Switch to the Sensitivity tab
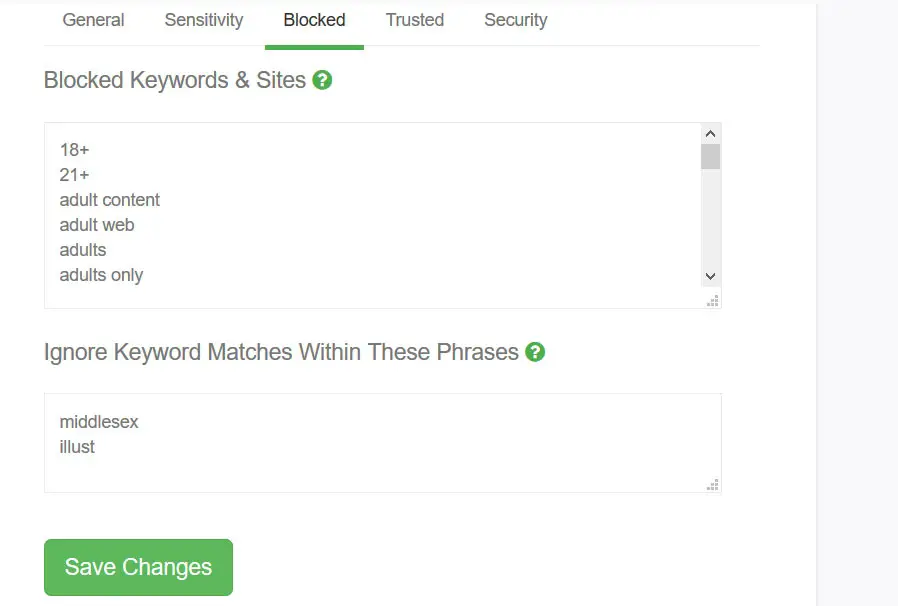 pyautogui.click(x=204, y=20)
